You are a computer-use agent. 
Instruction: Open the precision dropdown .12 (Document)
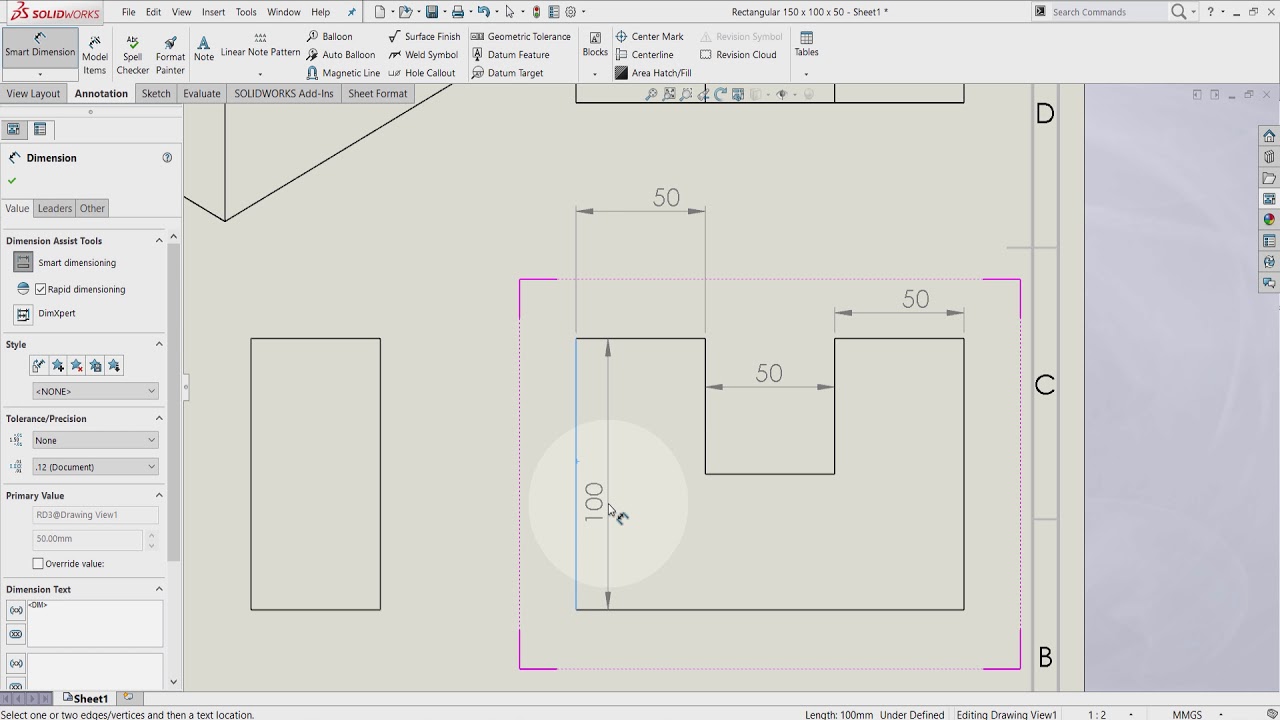(x=95, y=467)
